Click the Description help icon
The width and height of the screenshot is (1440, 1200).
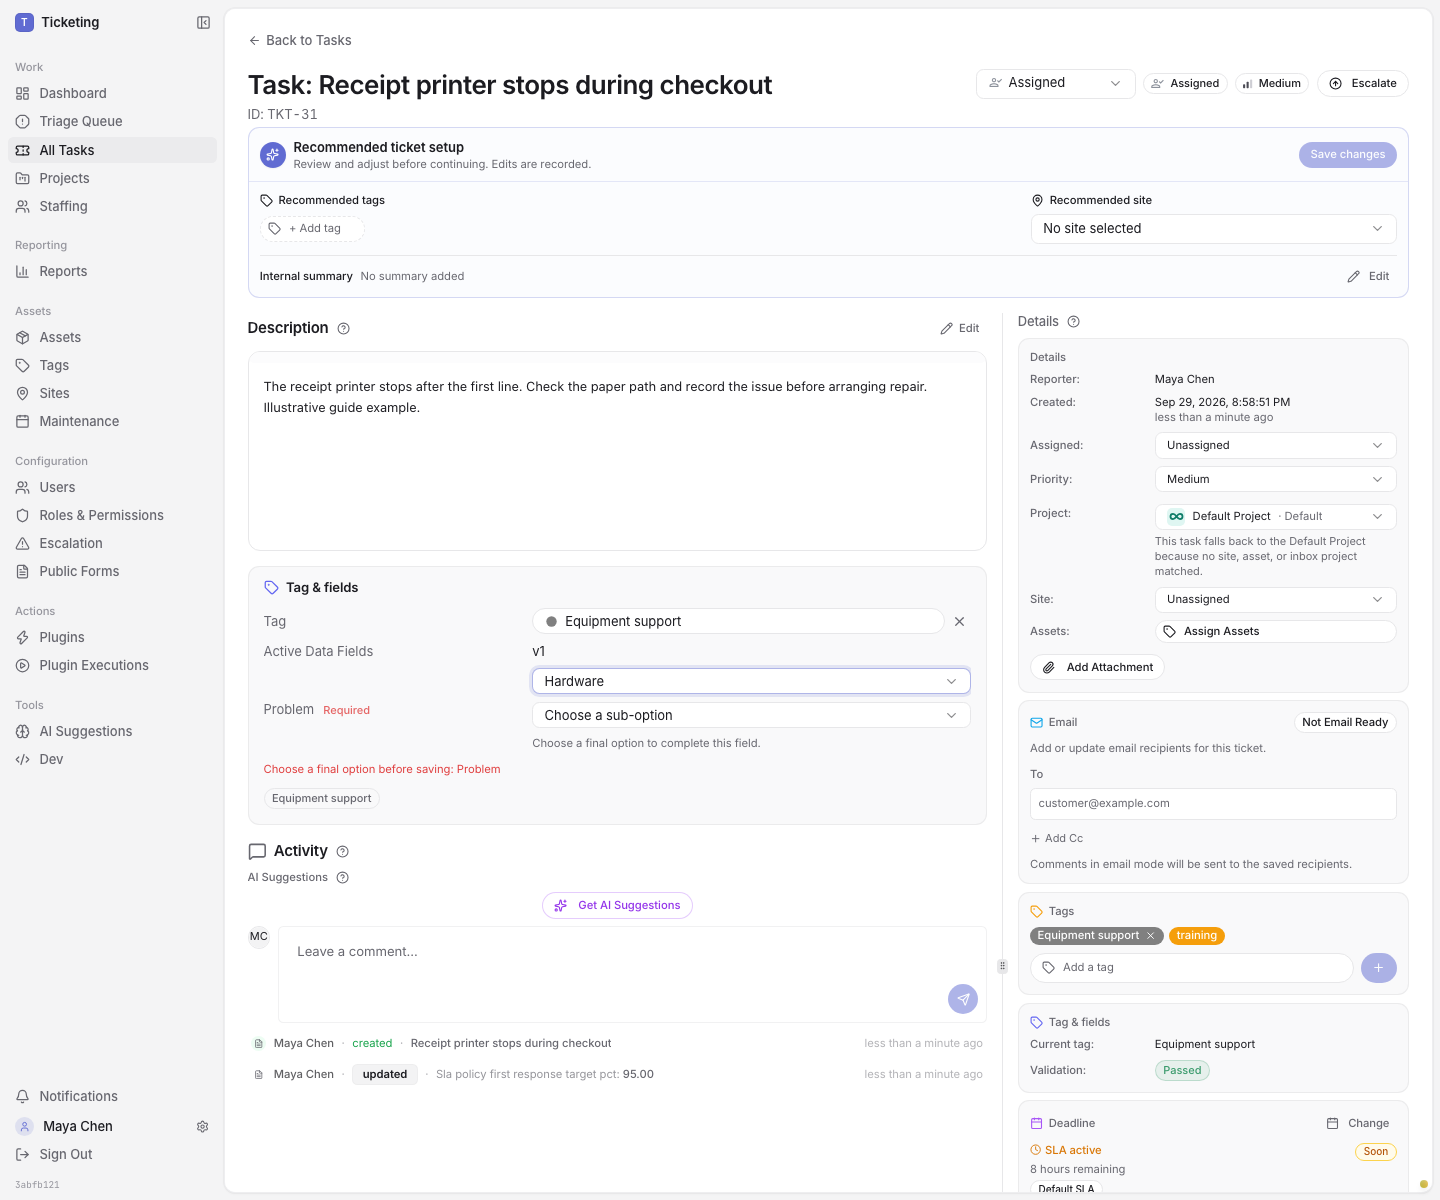click(x=344, y=328)
